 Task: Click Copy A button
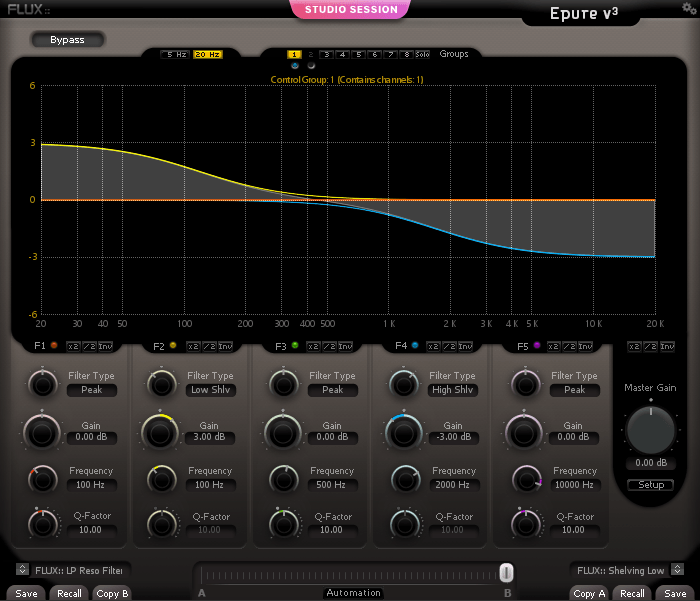(x=589, y=593)
